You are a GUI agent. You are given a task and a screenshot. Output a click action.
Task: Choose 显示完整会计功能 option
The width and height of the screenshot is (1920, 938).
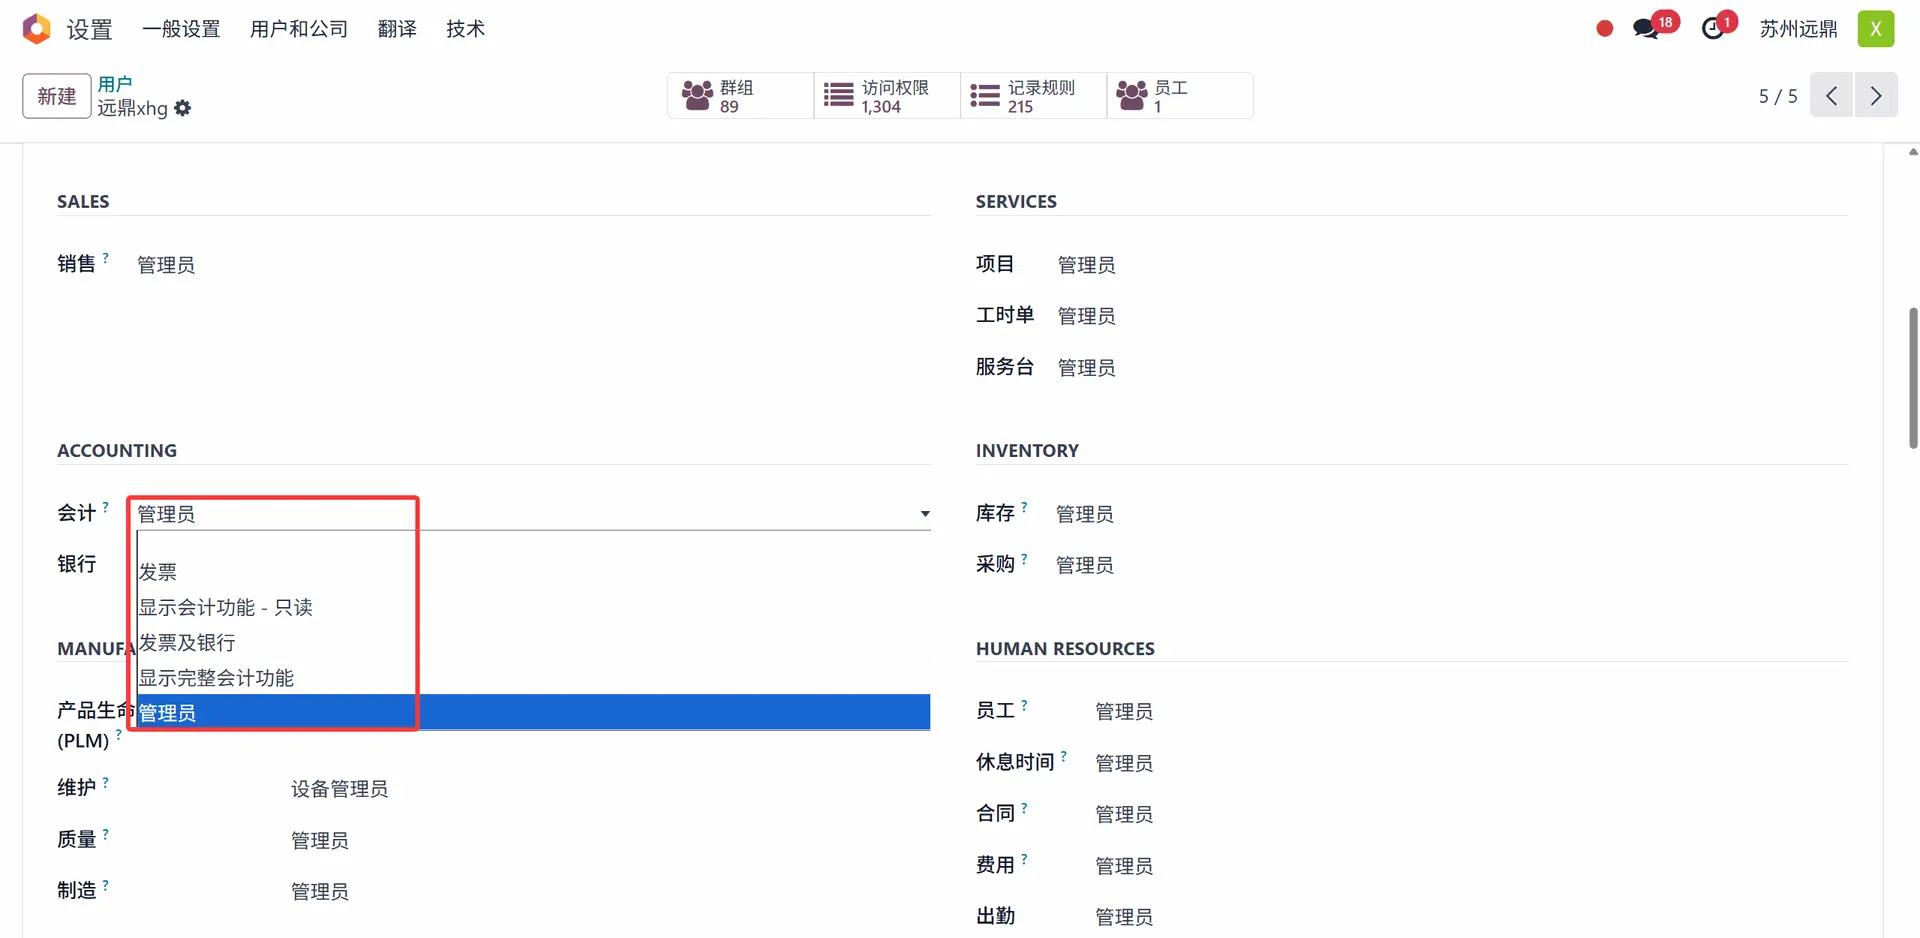216,678
